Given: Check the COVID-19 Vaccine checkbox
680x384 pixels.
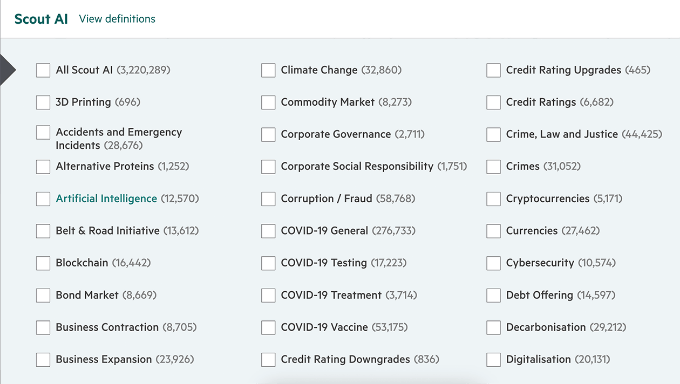Looking at the screenshot, I should click(x=268, y=327).
